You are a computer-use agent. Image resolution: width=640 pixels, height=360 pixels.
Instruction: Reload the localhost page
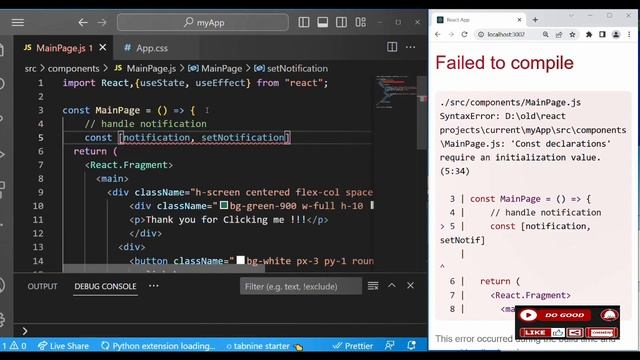464,35
